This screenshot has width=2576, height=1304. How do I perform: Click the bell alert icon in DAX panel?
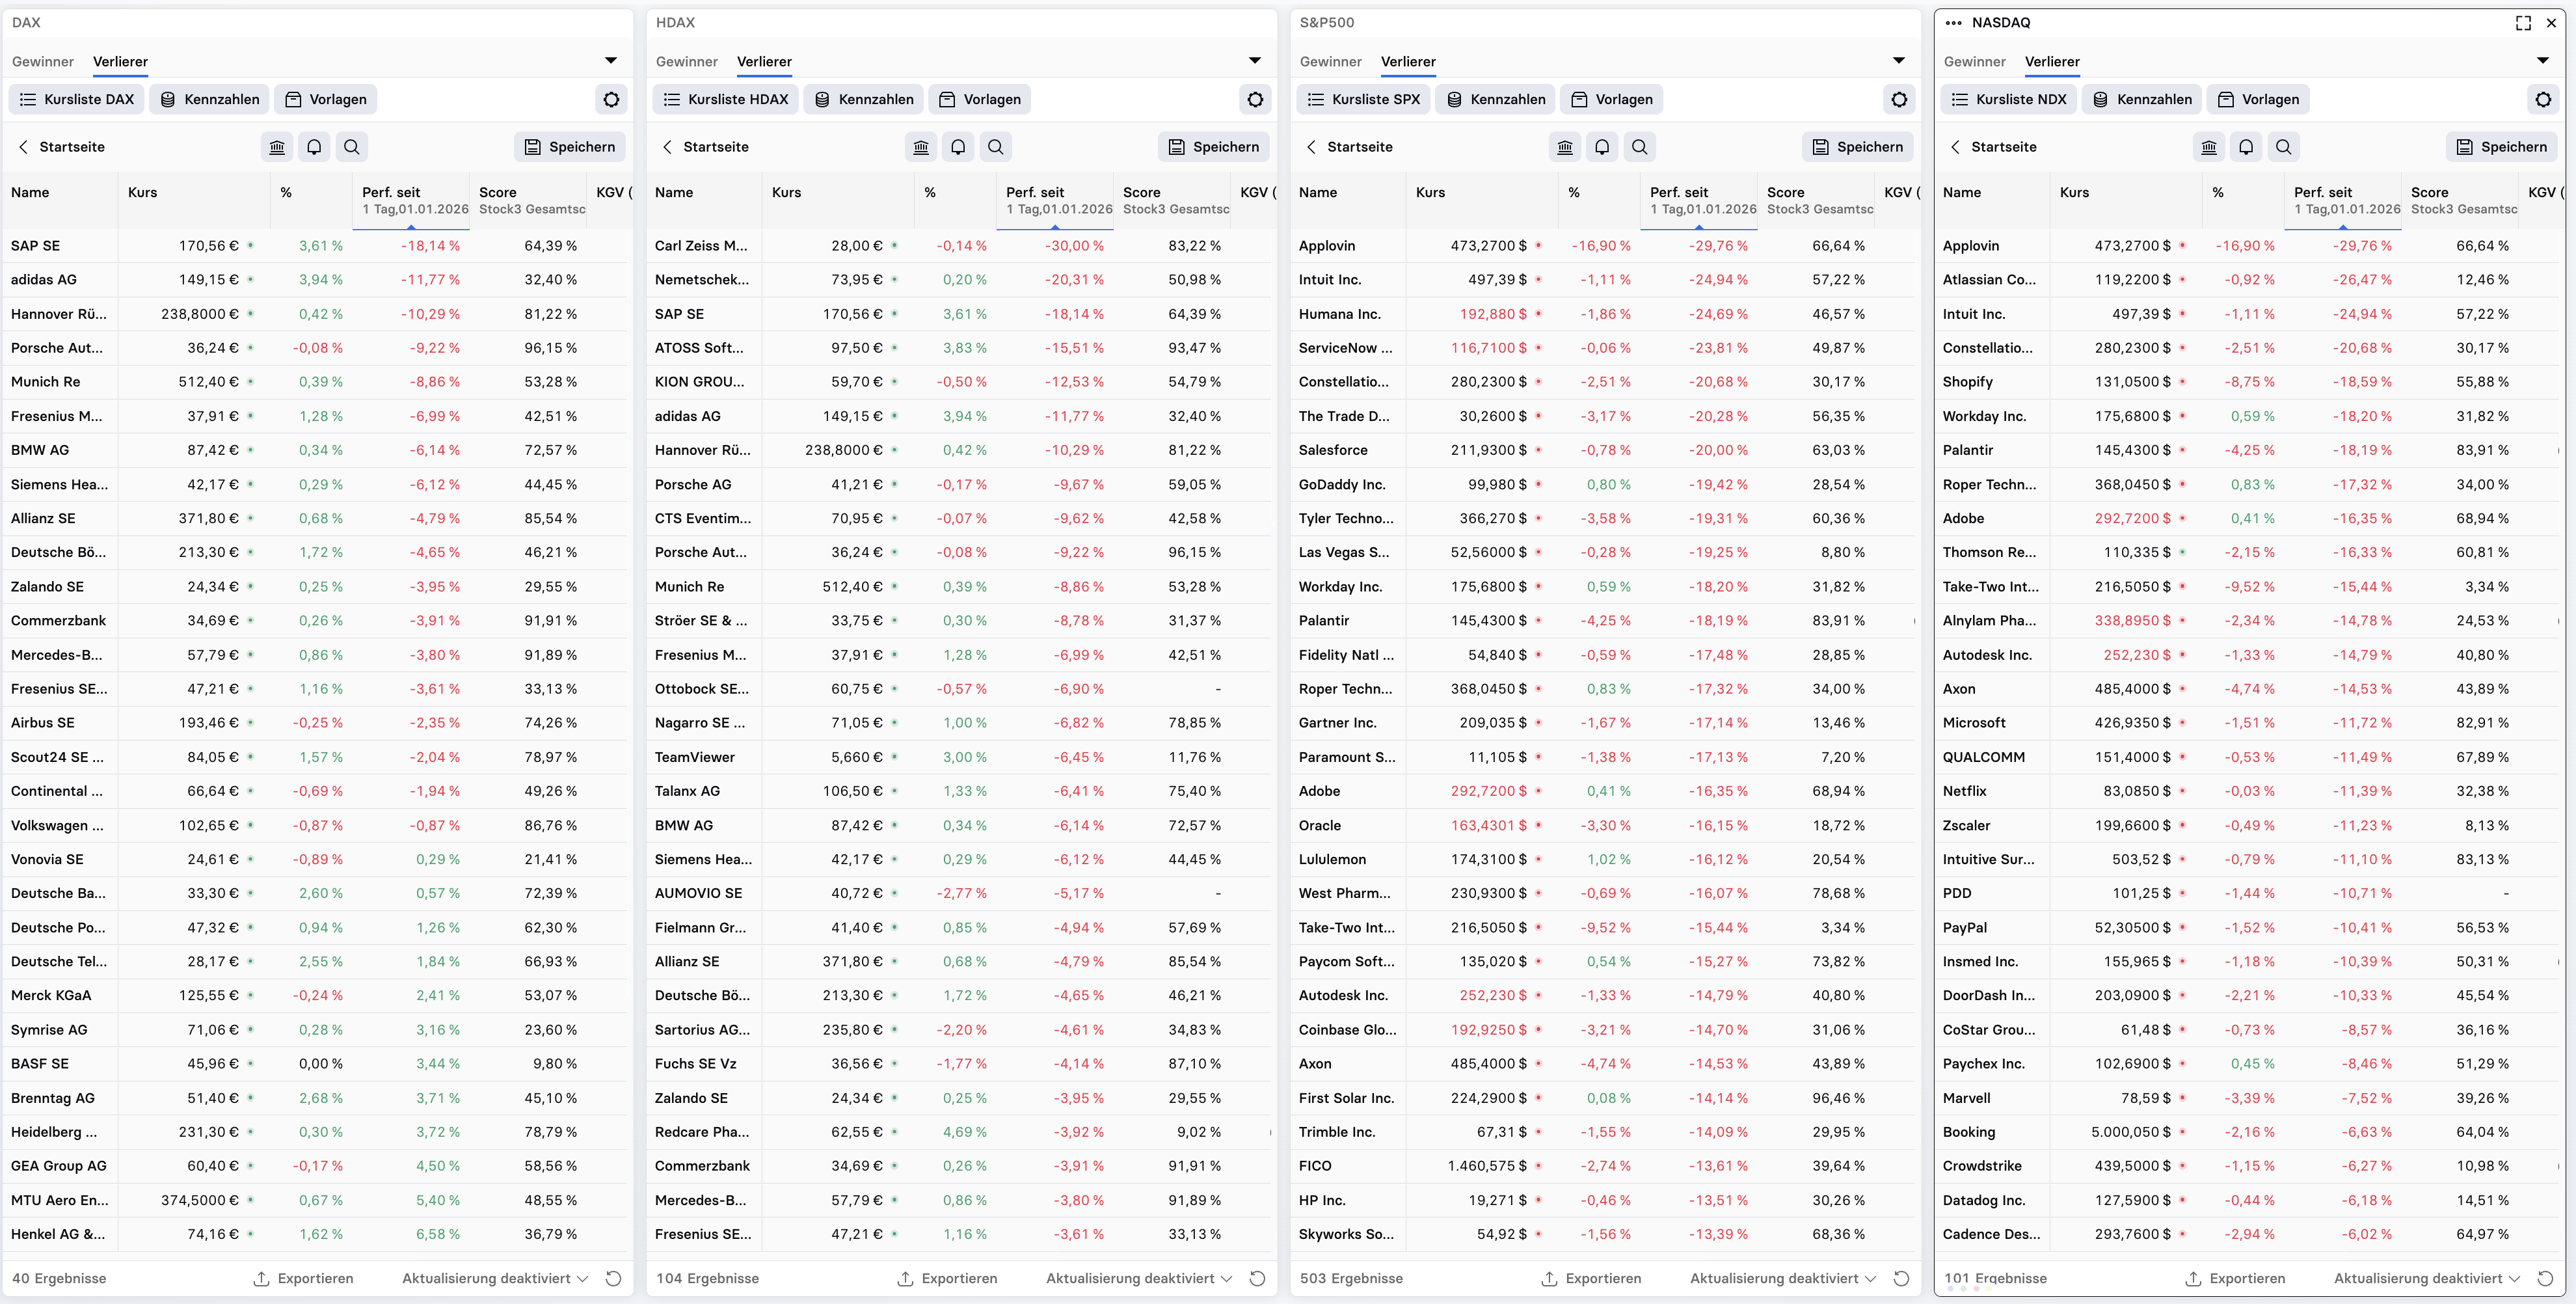314,147
